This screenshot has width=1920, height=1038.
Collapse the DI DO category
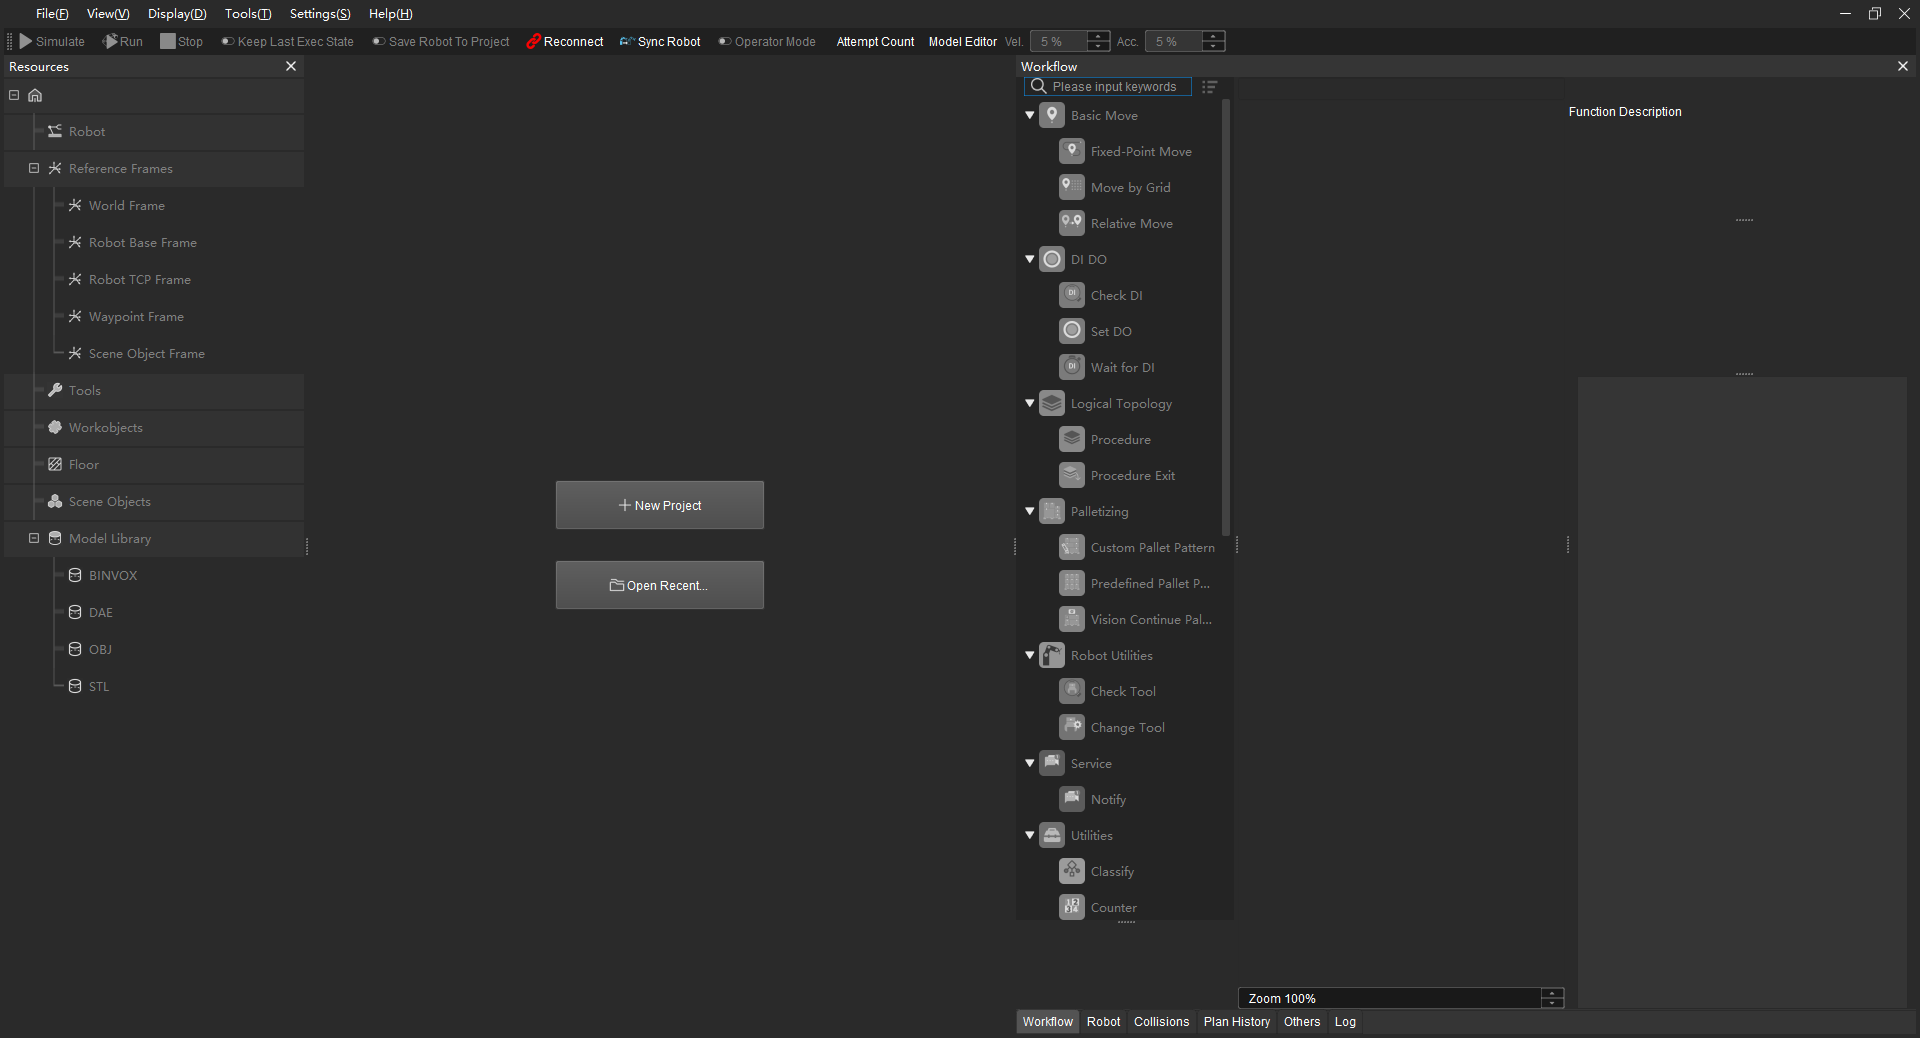click(1030, 259)
